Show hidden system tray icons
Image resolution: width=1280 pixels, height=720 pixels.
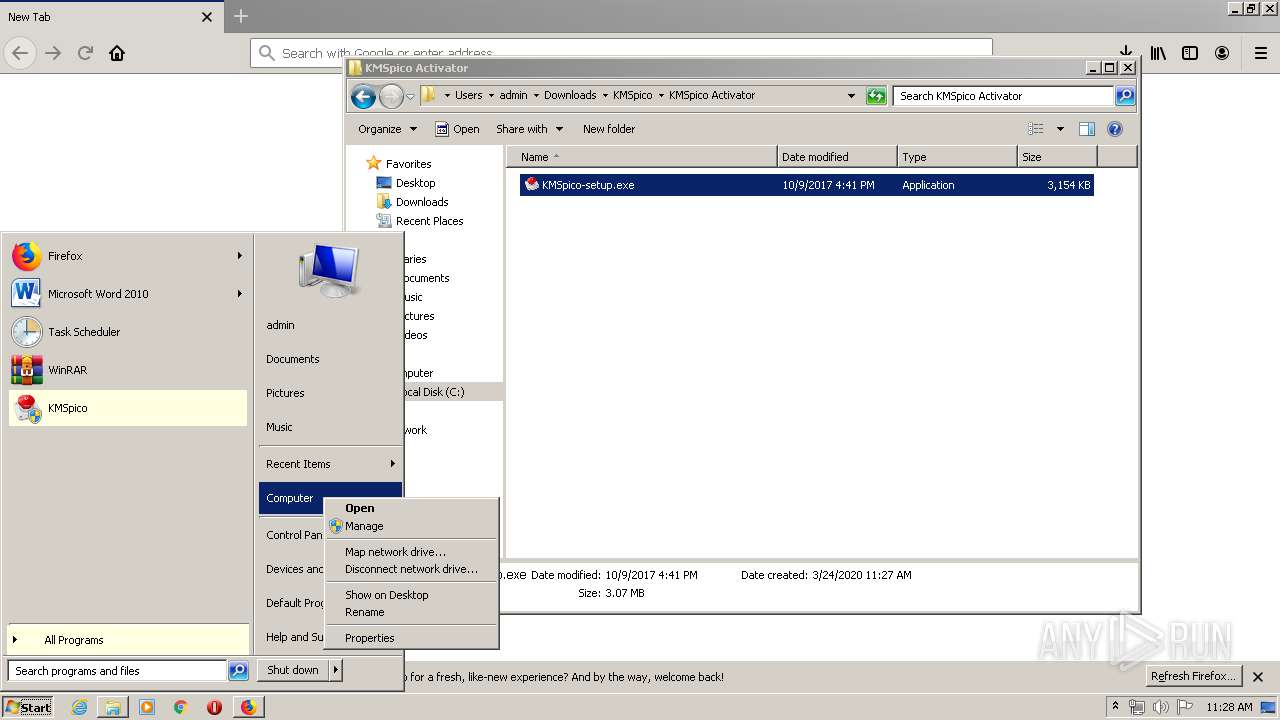[x=1115, y=706]
